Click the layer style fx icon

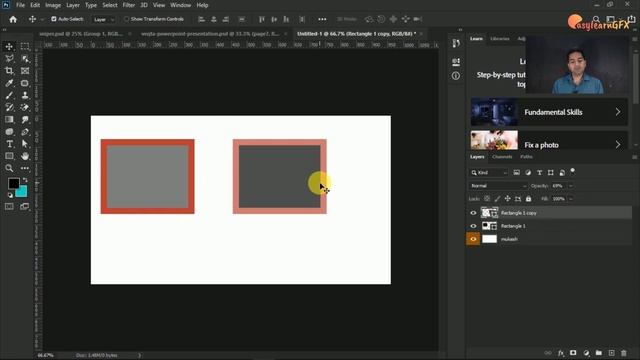pos(561,353)
